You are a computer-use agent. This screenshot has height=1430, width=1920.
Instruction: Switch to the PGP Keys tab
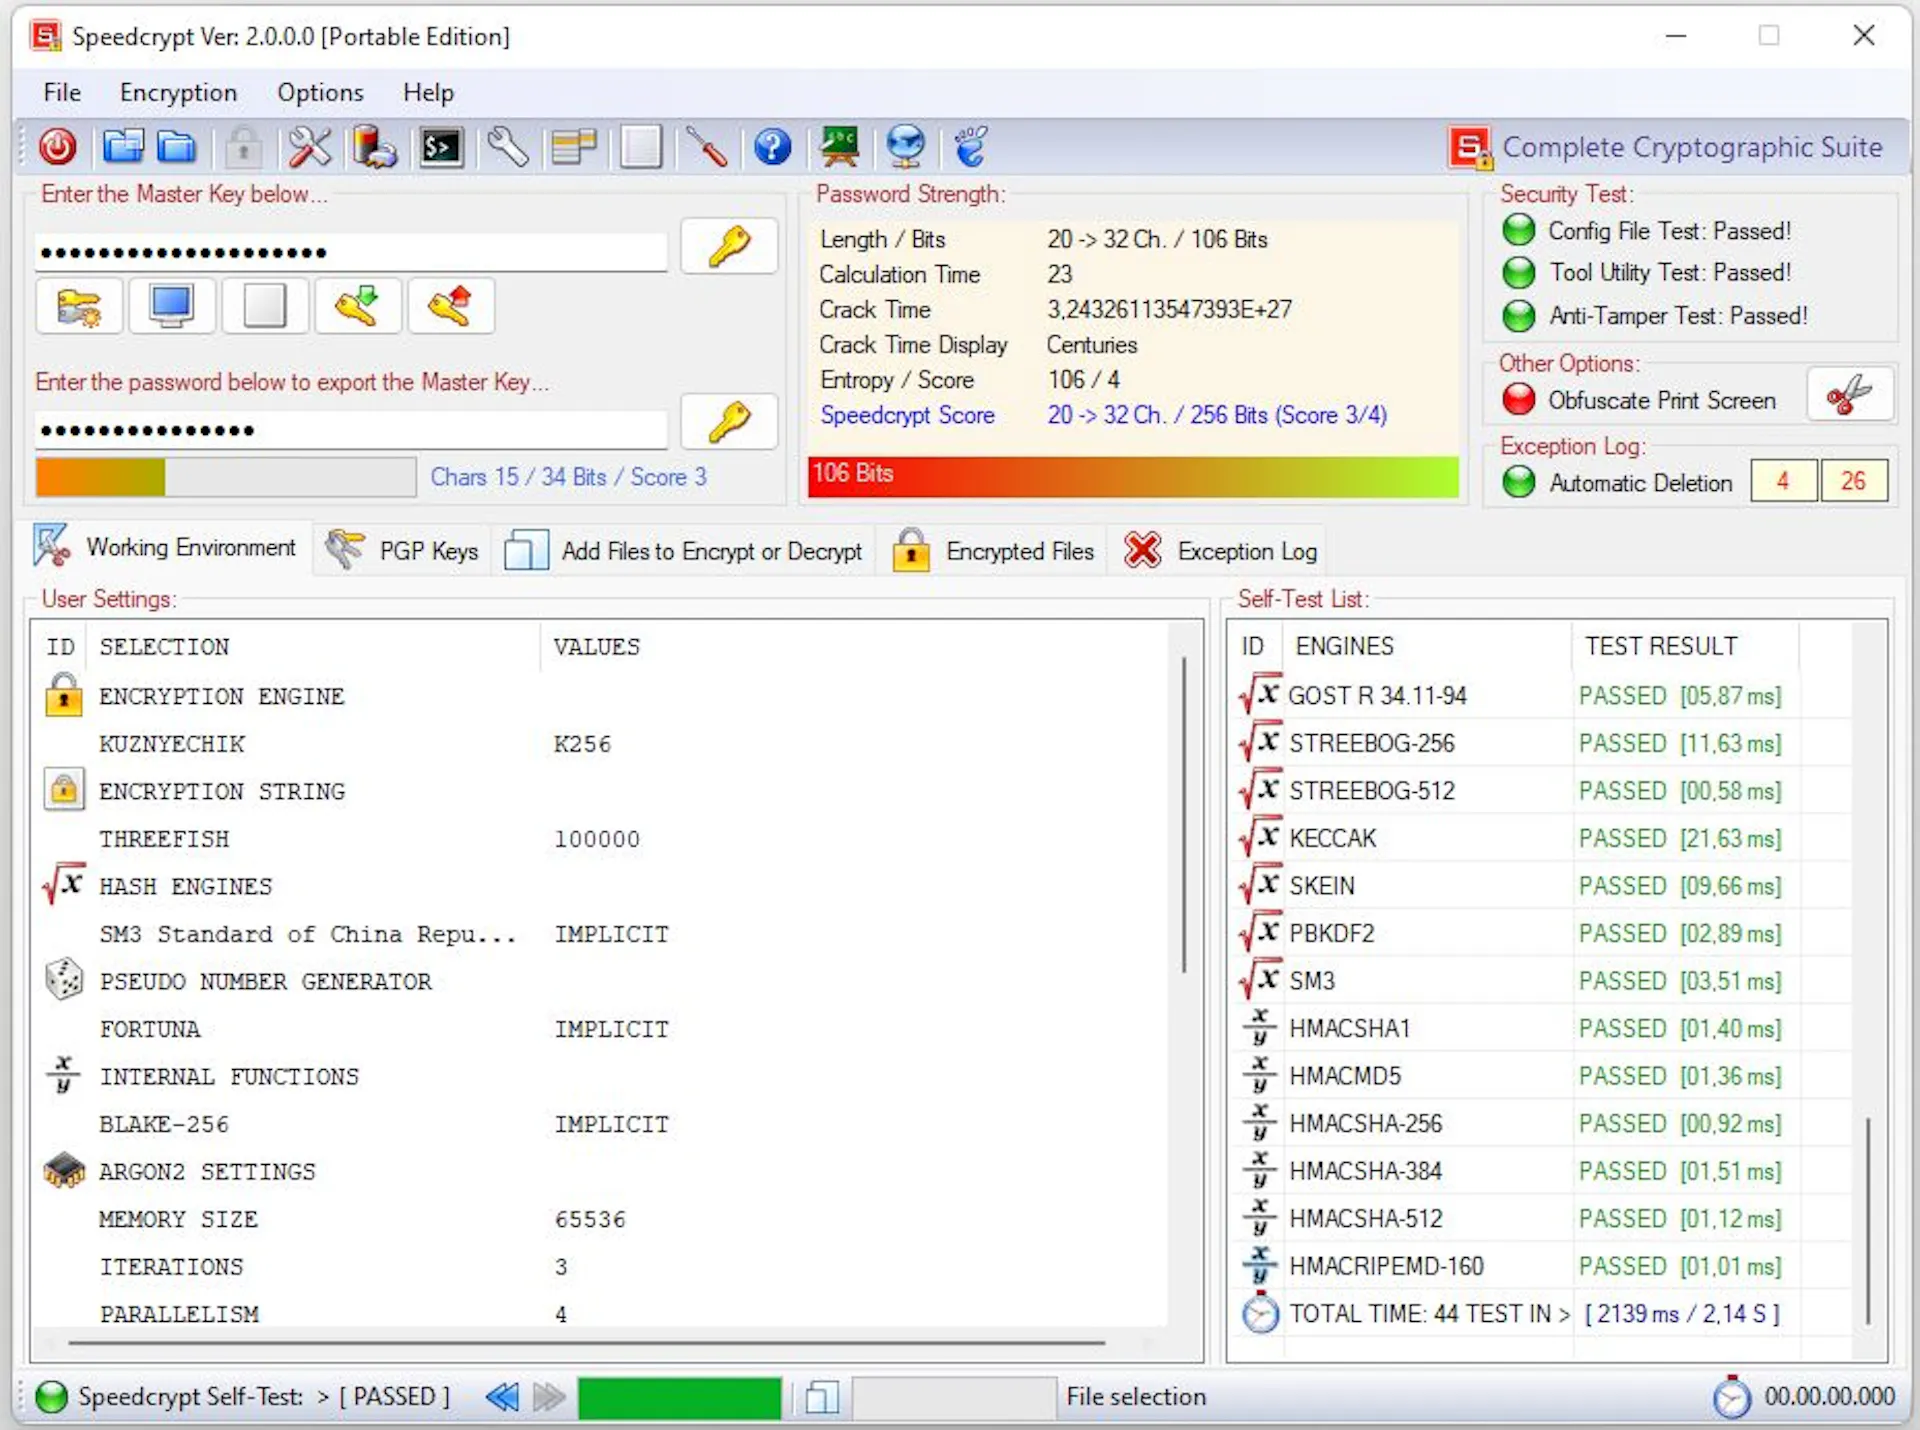[403, 551]
